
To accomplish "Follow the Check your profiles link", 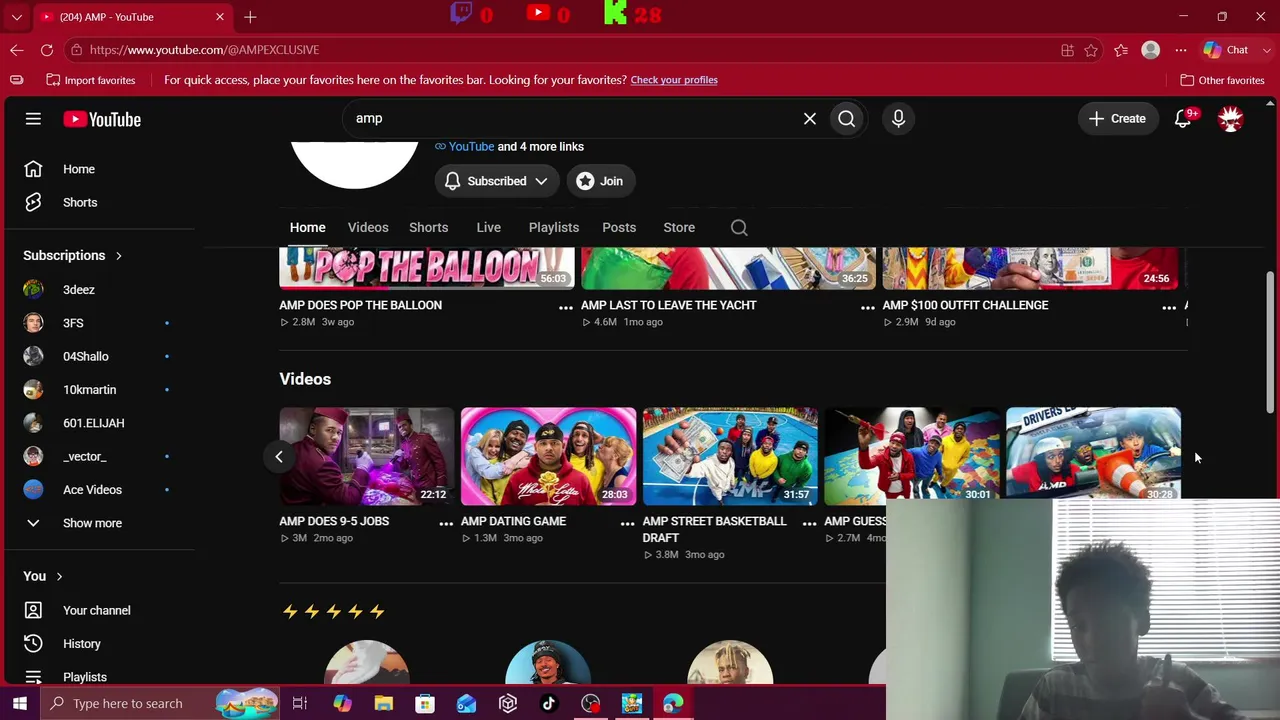I will [674, 80].
